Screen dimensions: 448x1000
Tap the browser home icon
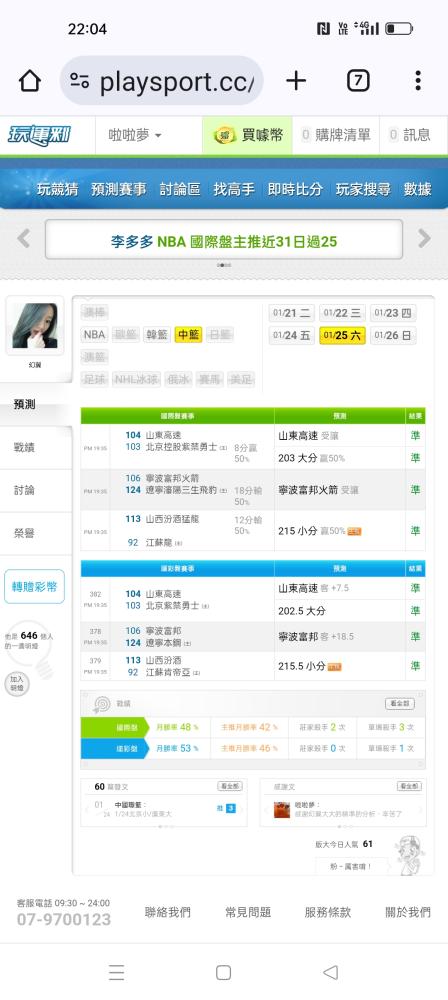pos(29,81)
